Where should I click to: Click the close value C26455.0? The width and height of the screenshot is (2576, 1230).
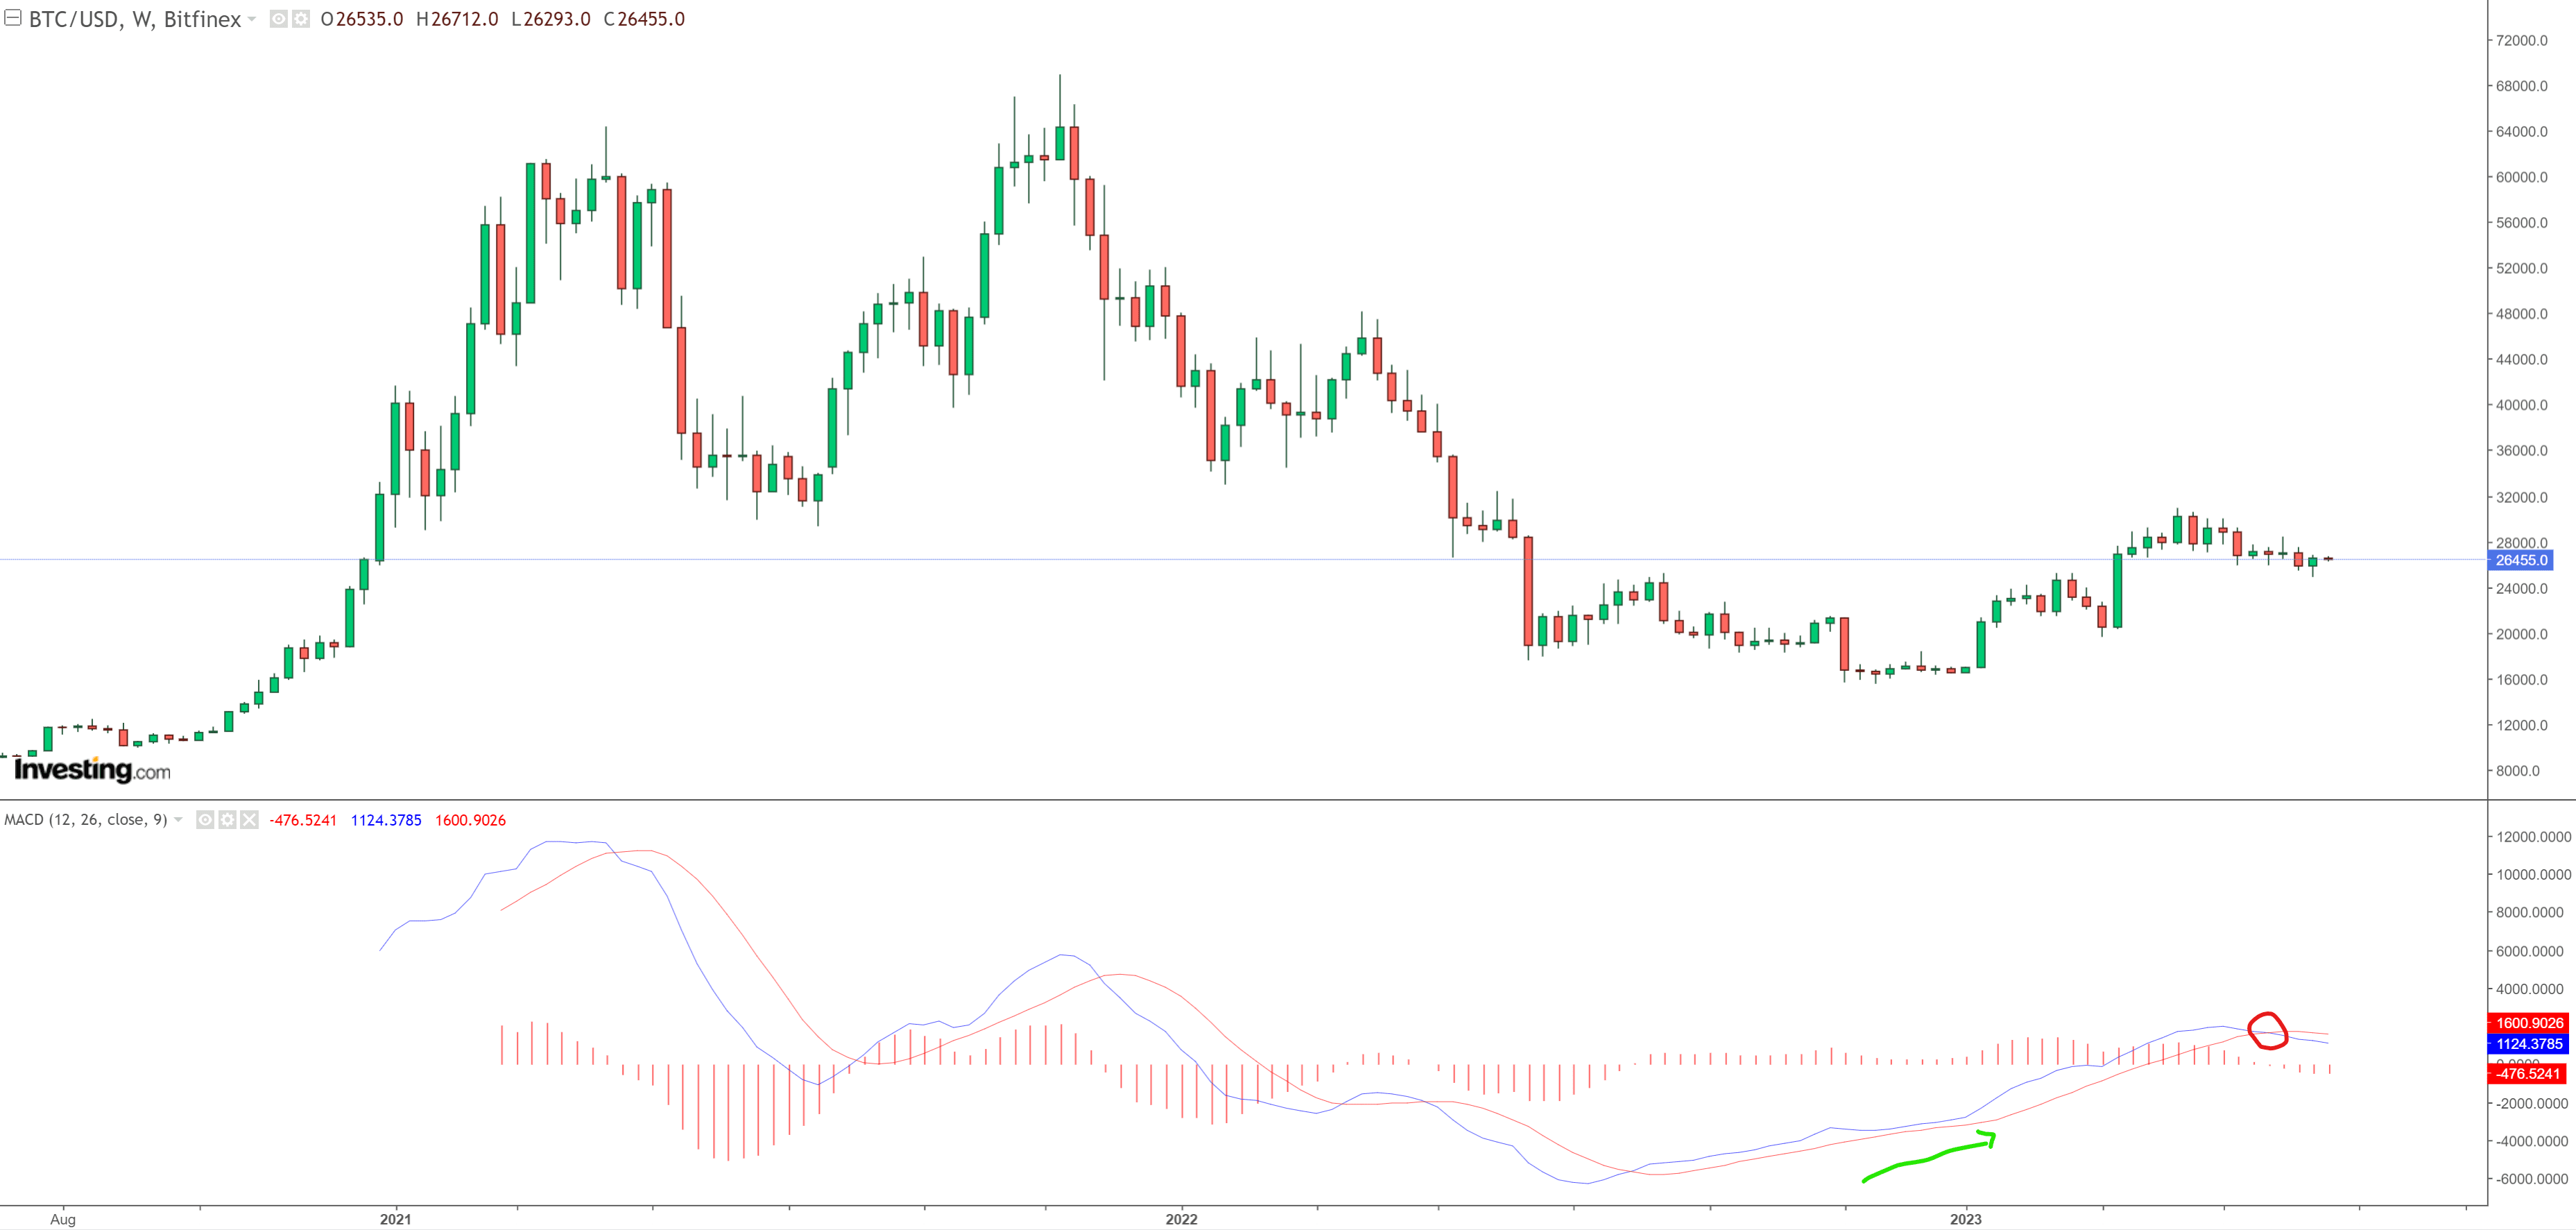coord(644,19)
